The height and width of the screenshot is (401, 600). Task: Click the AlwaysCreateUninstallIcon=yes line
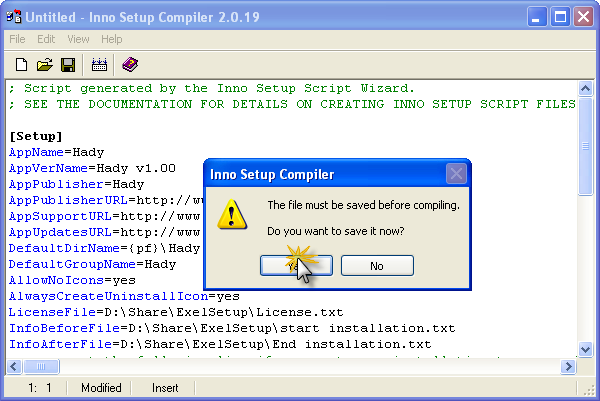click(124, 297)
